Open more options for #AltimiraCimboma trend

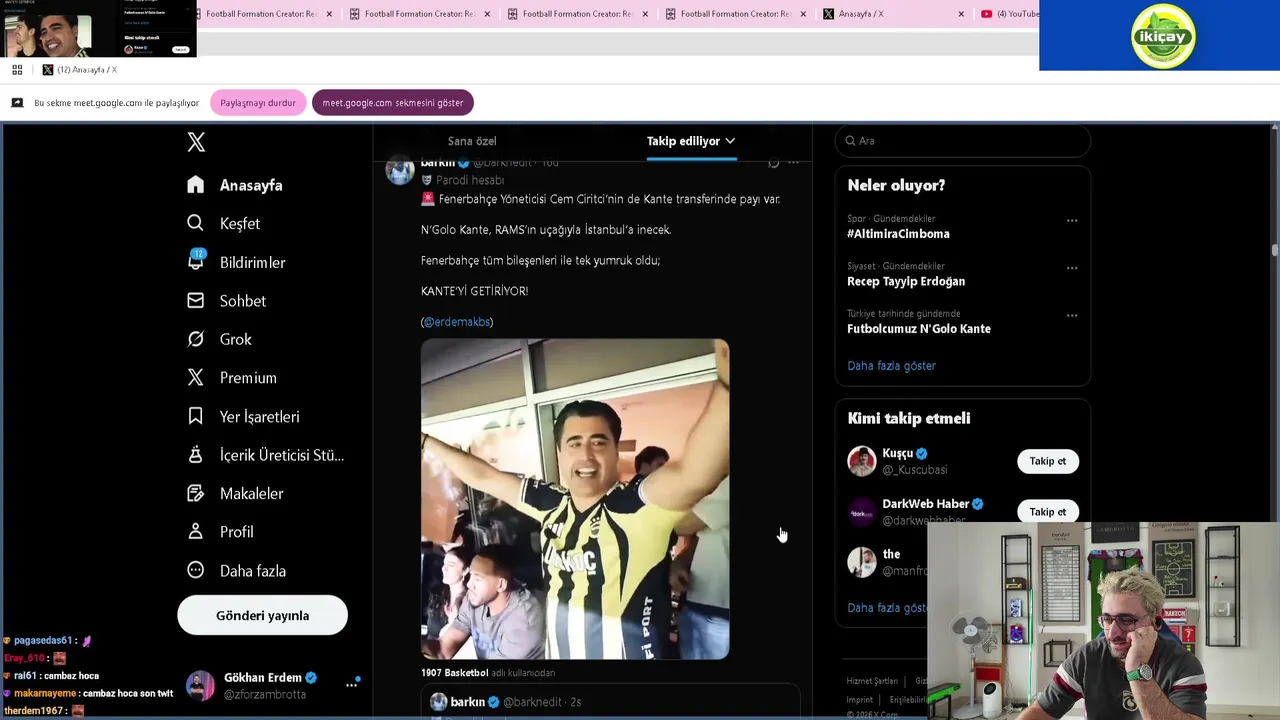coord(1072,220)
